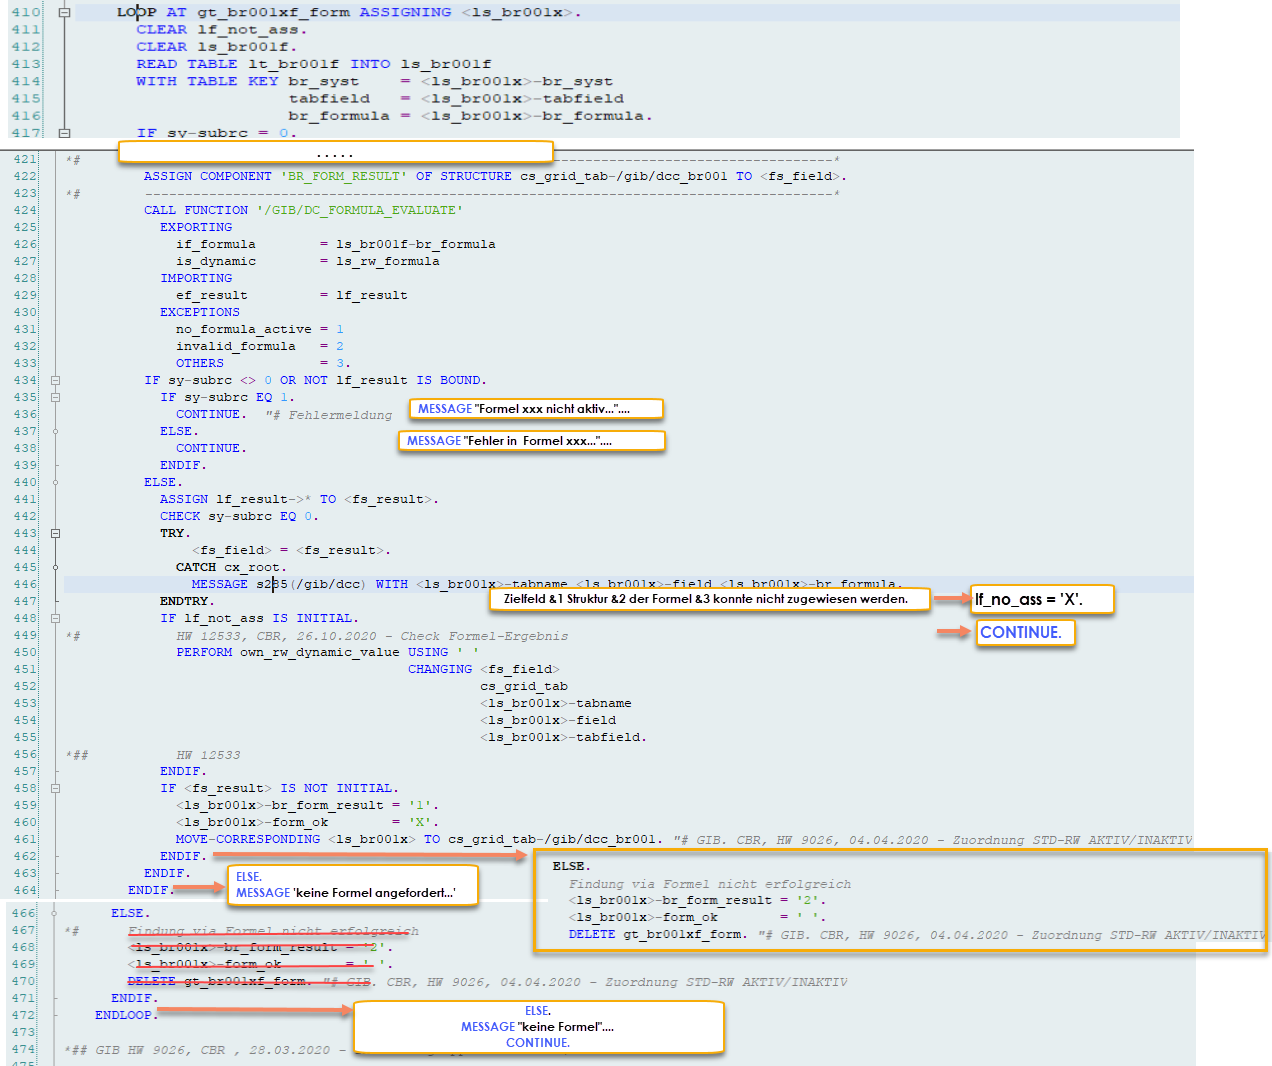Collapse the LOOP AT fold on line 410

tap(64, 13)
